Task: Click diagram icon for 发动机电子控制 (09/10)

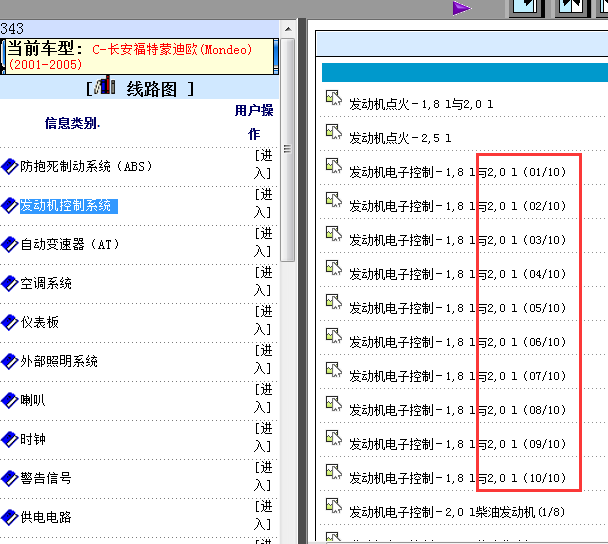Action: pos(334,438)
